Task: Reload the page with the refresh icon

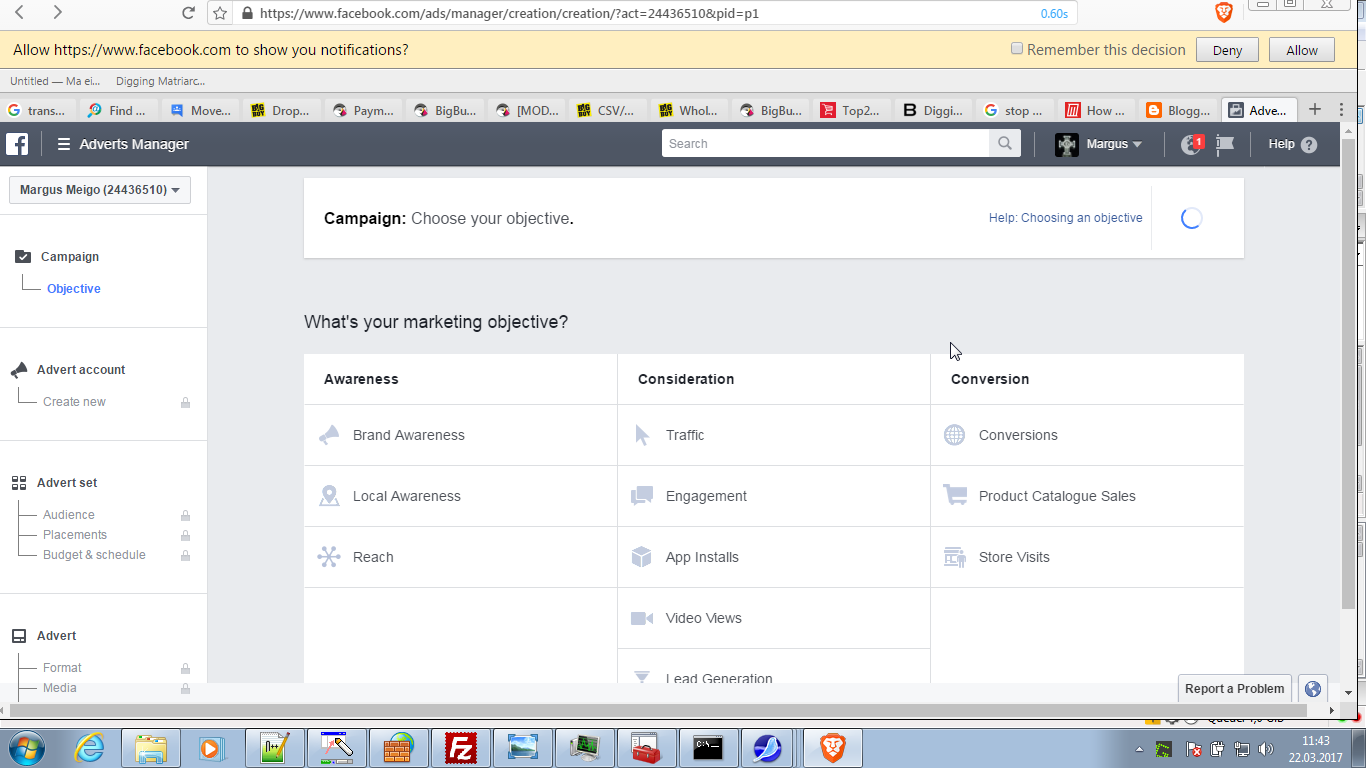Action: tap(188, 13)
